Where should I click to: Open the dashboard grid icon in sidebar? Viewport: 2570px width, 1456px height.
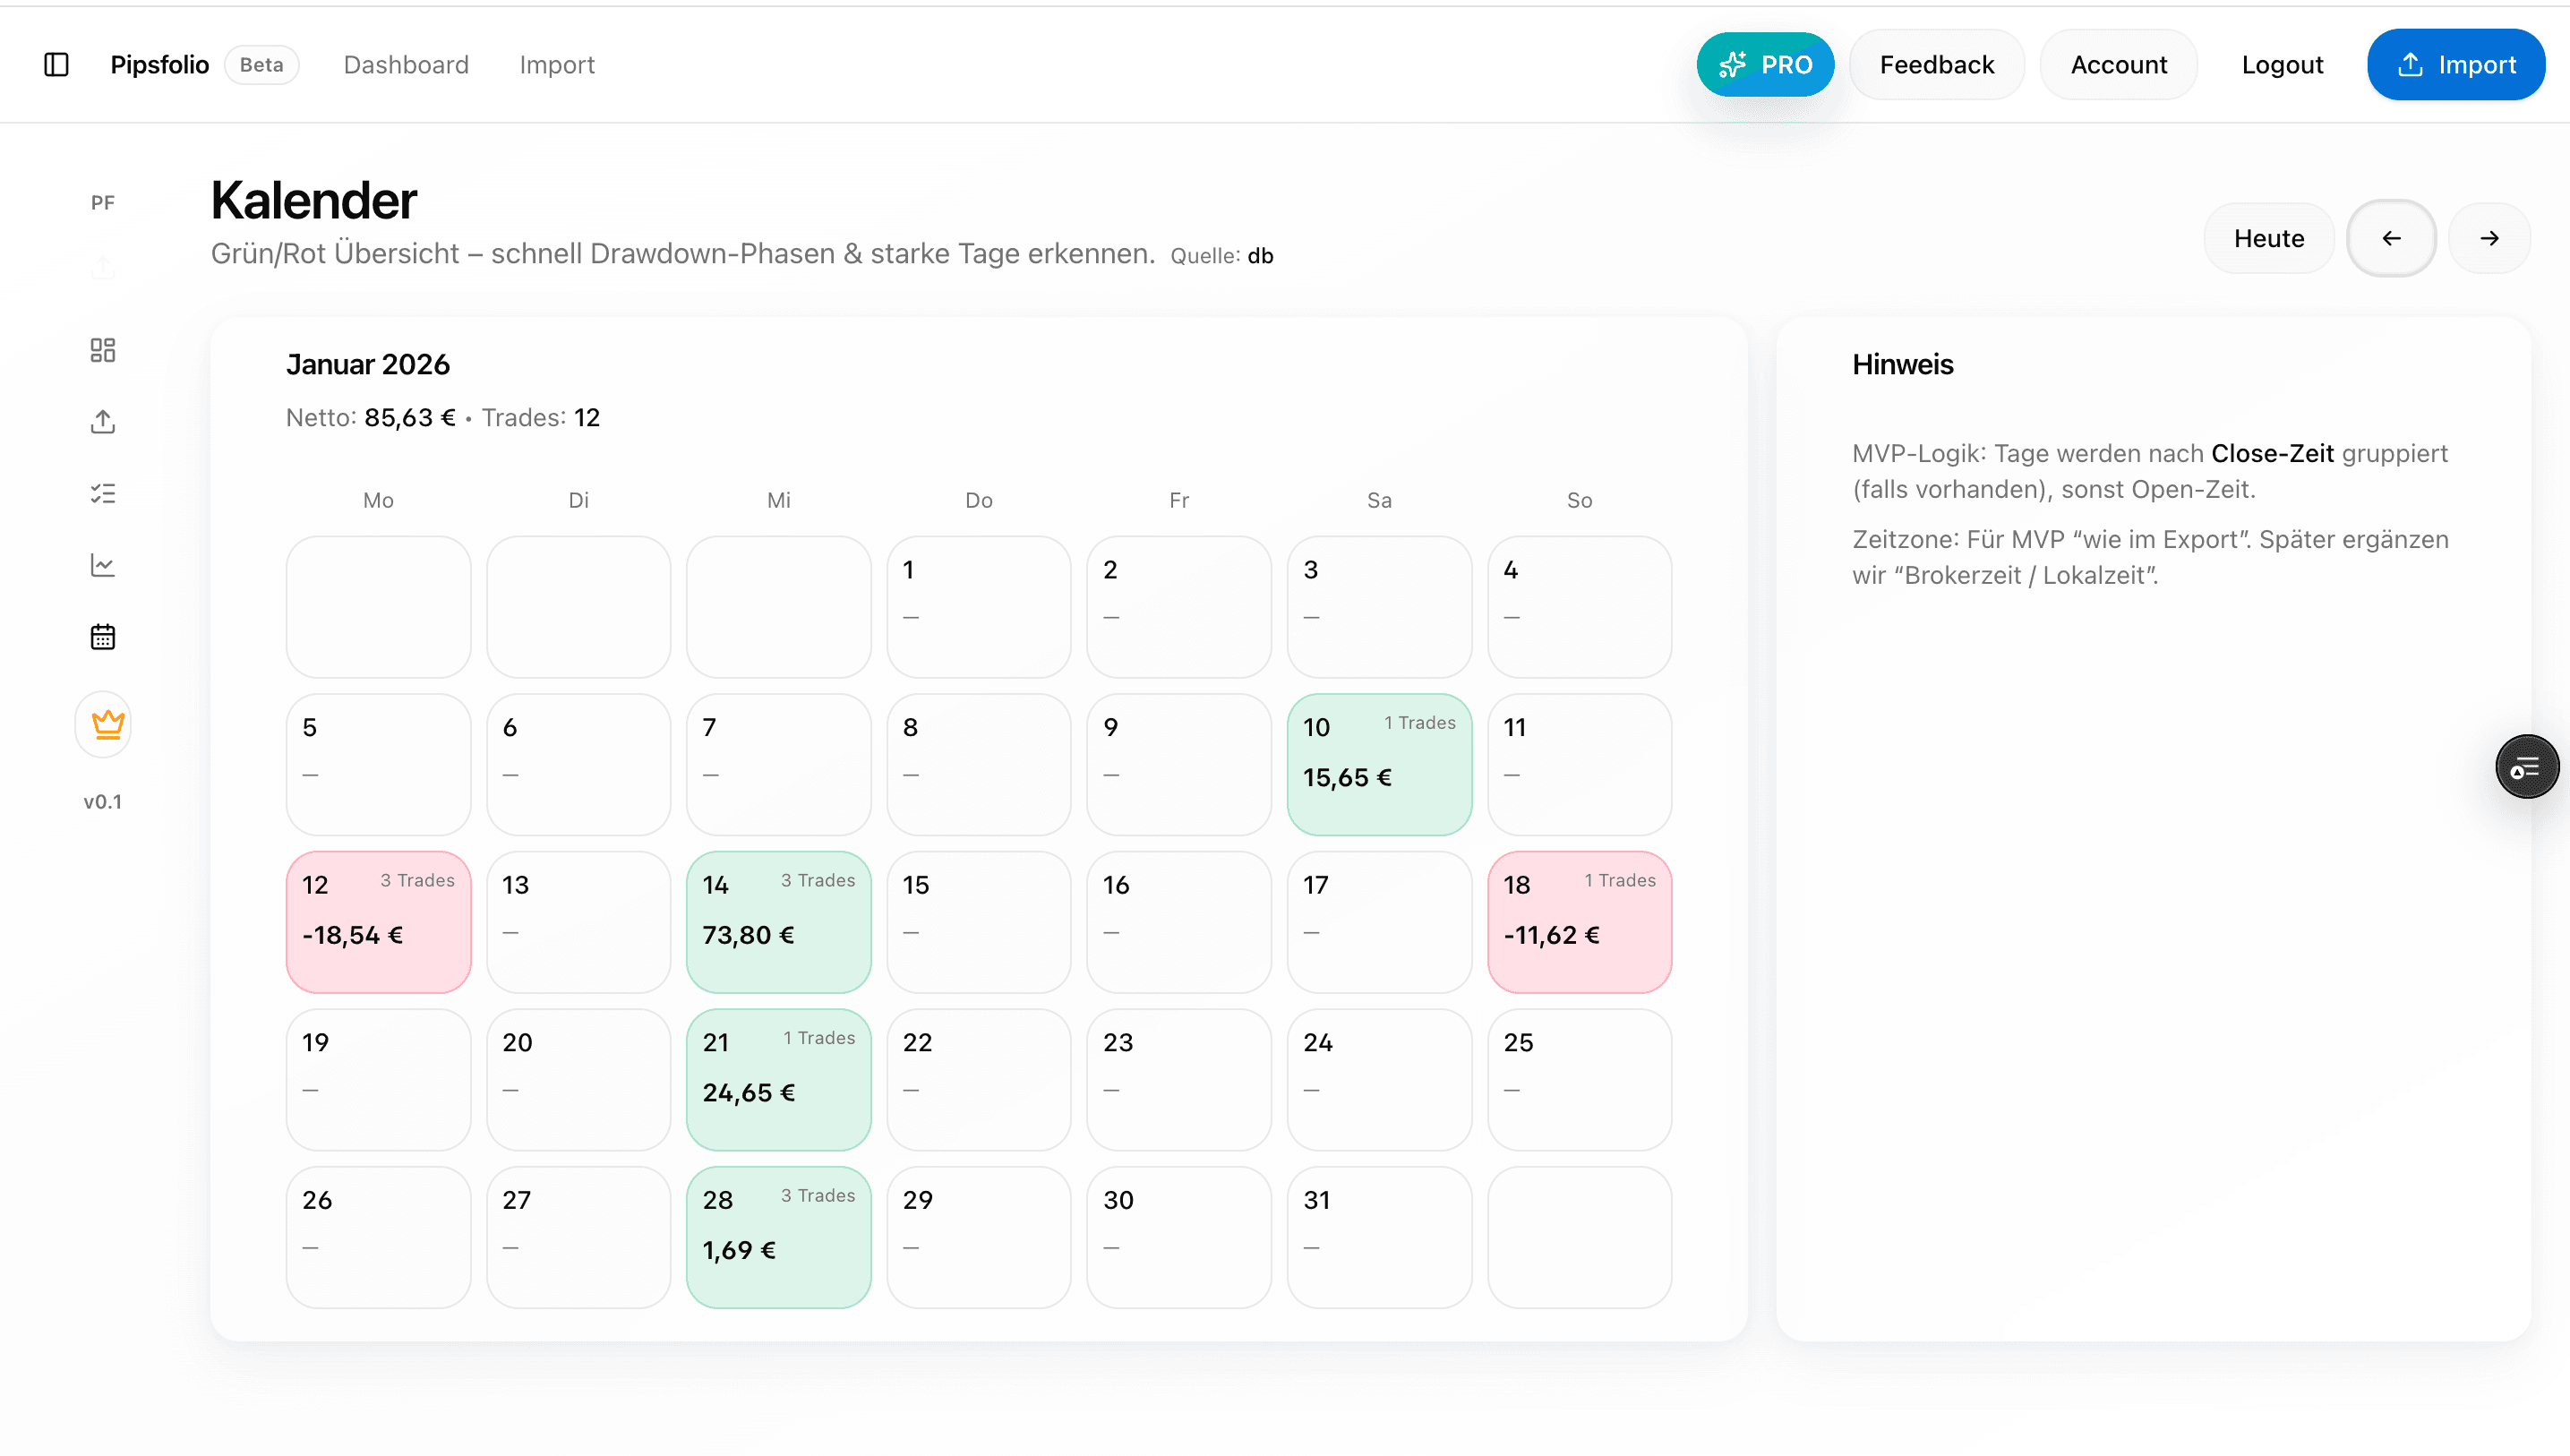(103, 350)
